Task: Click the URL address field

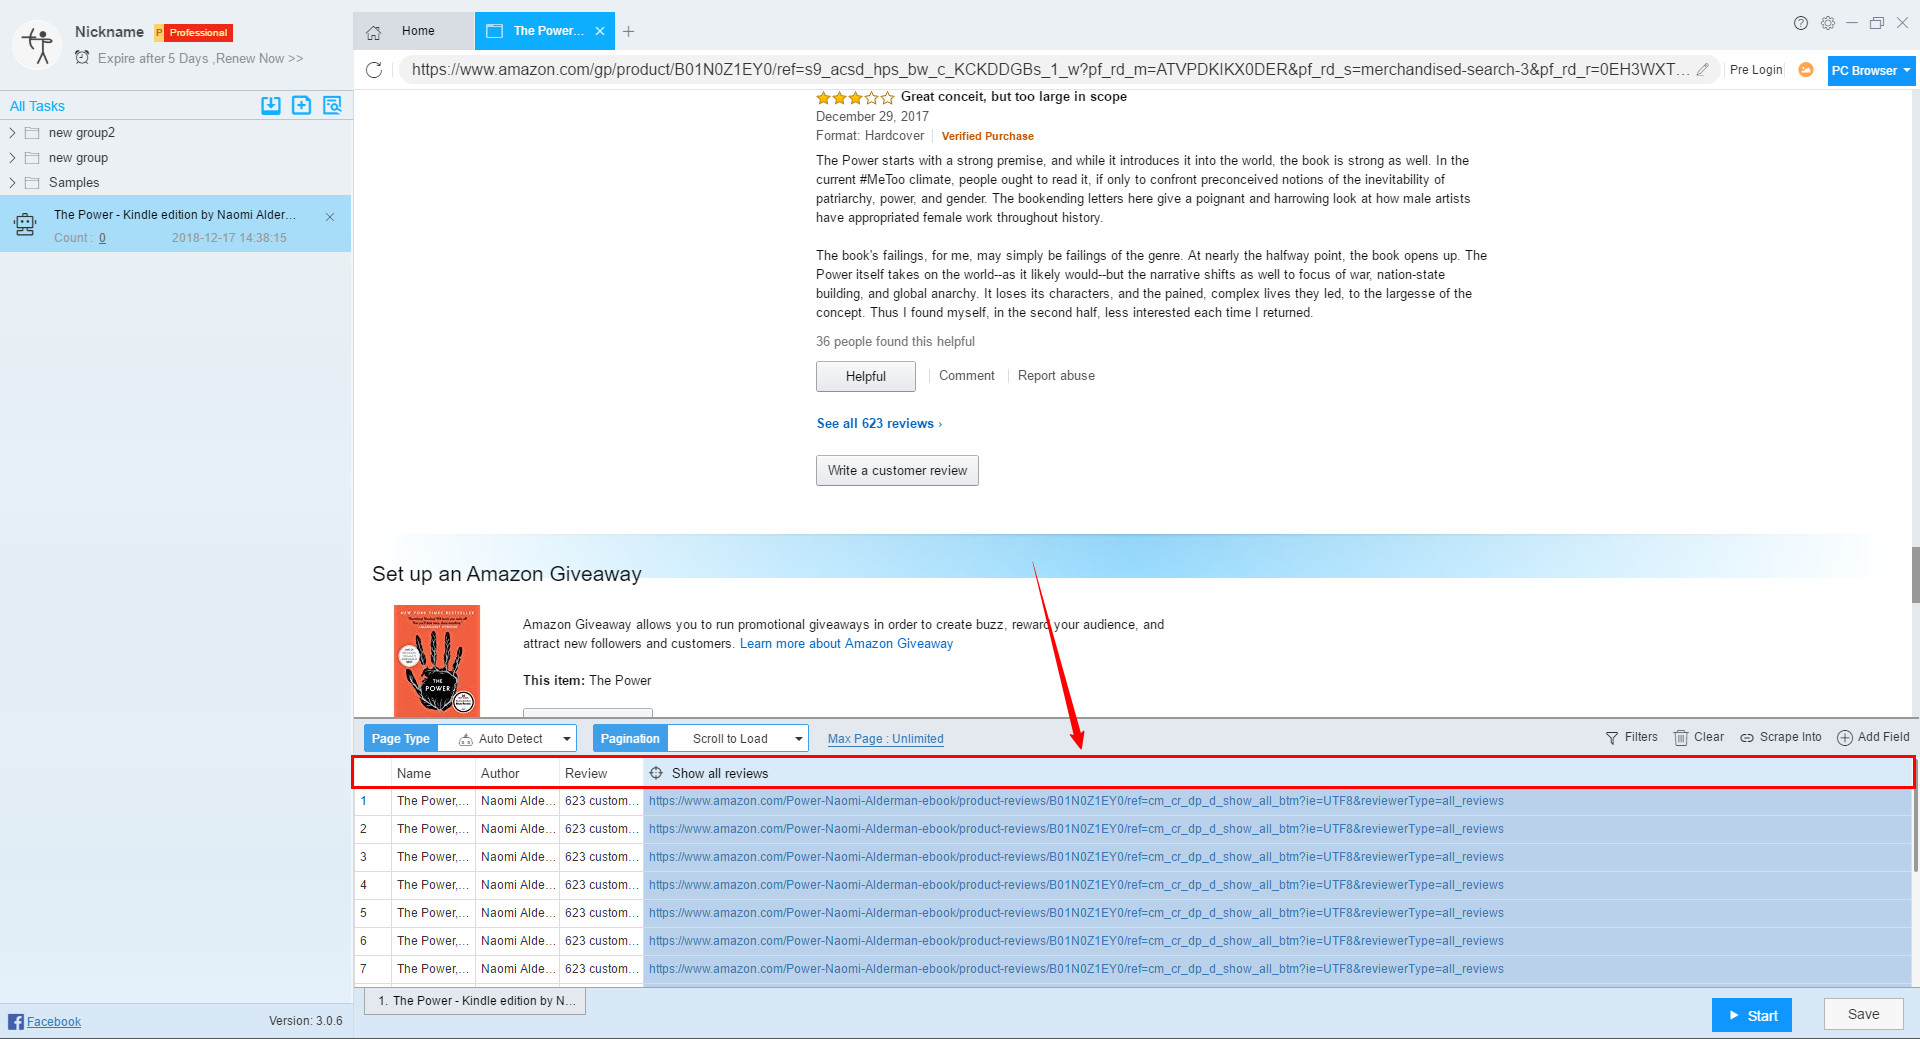Action: point(1050,70)
